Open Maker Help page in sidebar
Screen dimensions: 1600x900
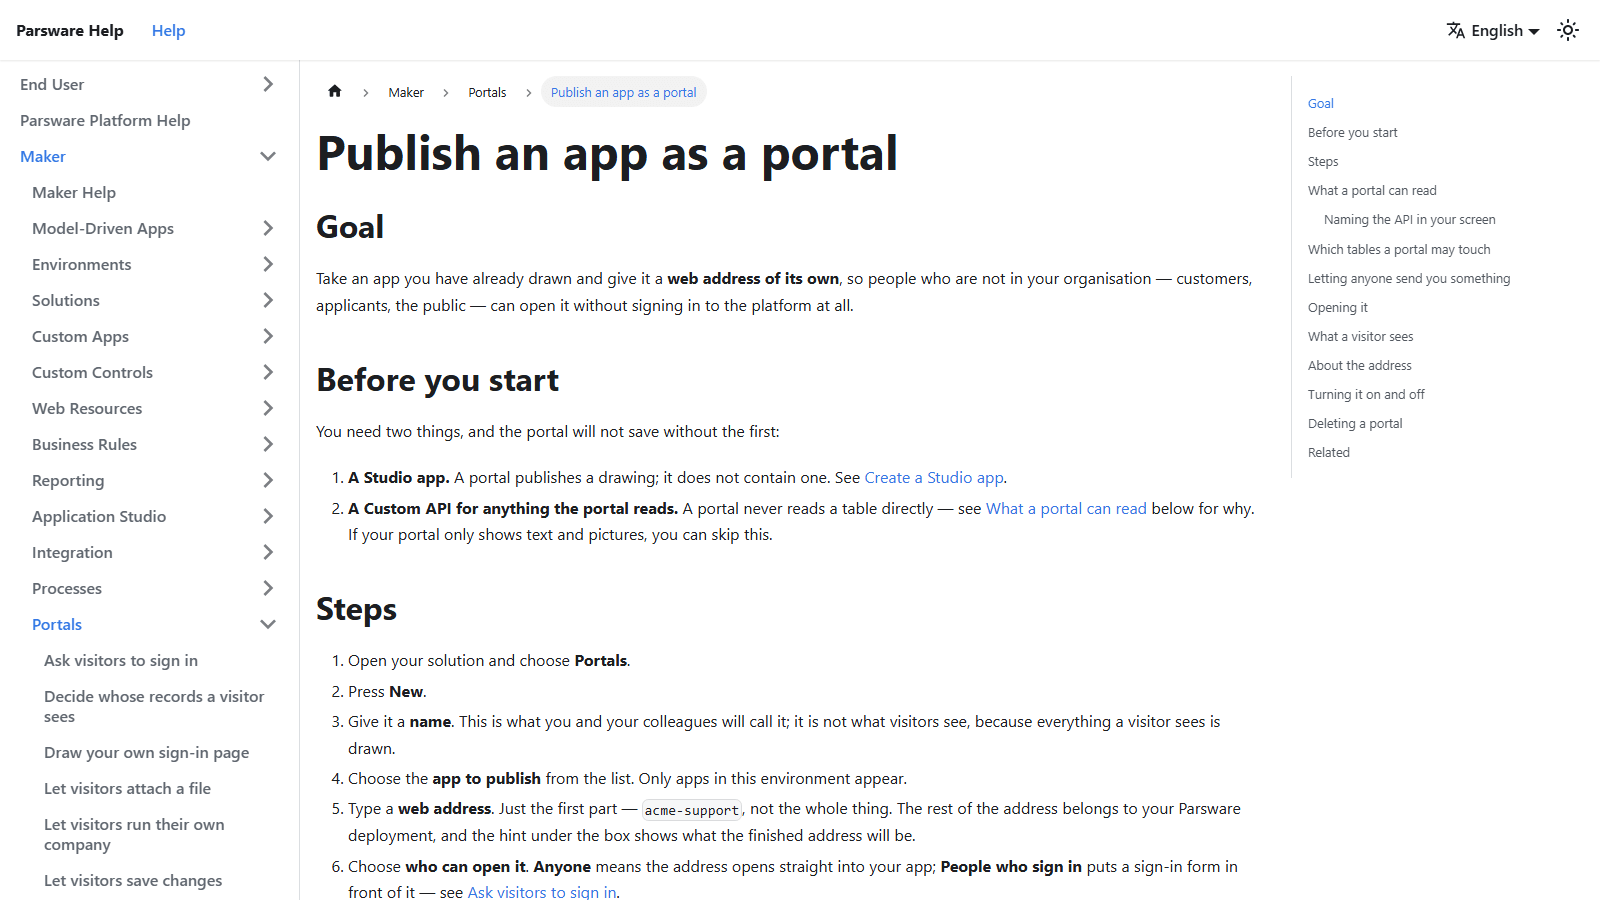[x=74, y=192]
